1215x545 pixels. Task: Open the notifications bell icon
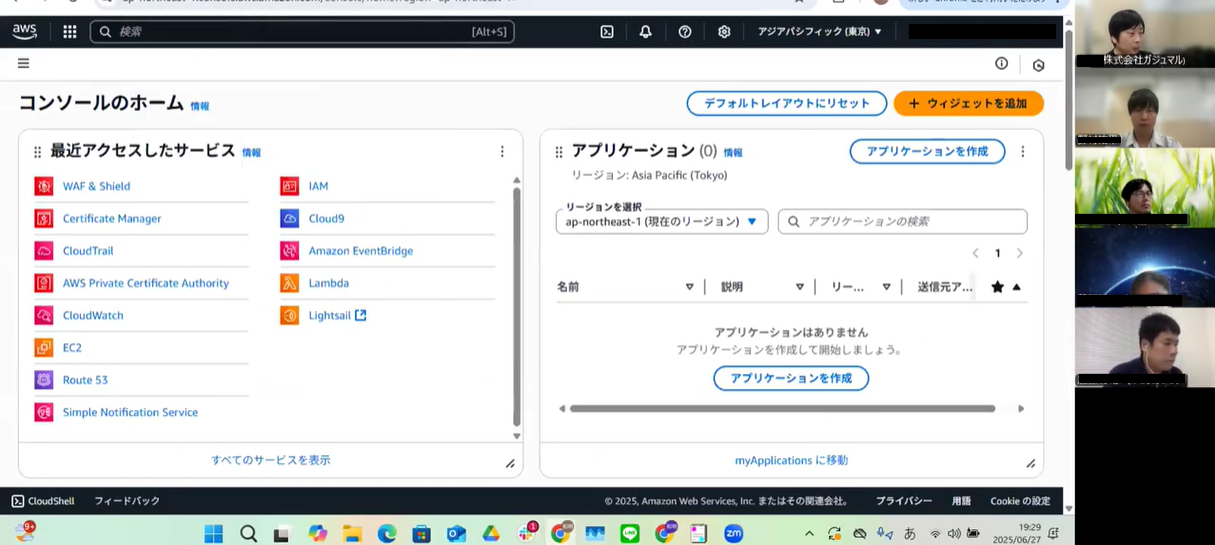[x=646, y=32]
